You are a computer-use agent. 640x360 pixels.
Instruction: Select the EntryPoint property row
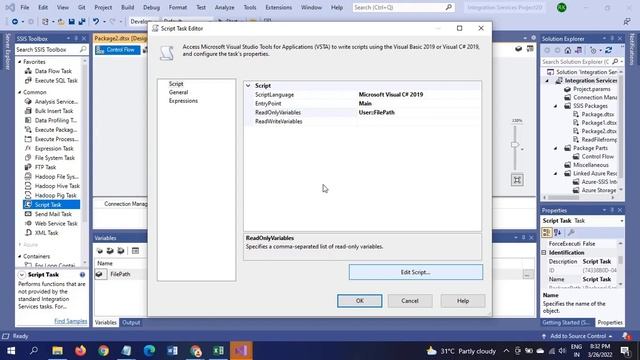point(362,104)
